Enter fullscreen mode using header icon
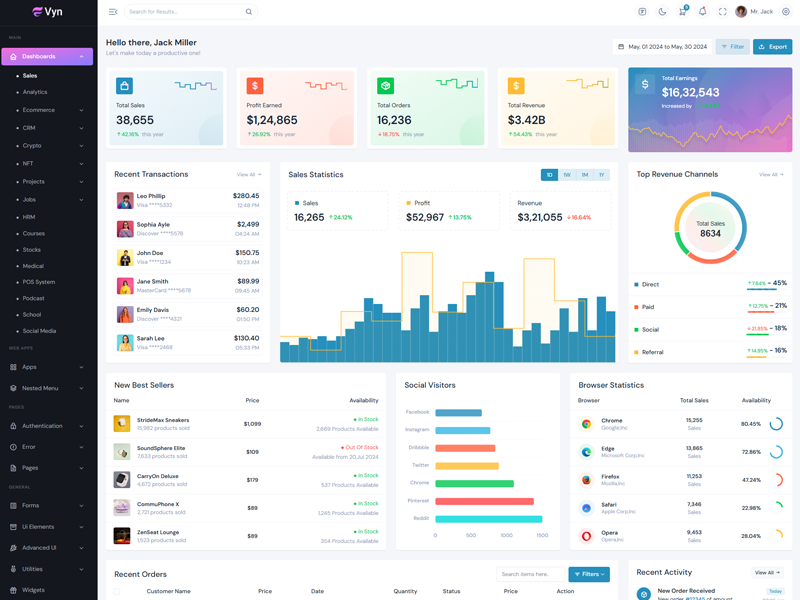The width and height of the screenshot is (800, 600). click(722, 12)
